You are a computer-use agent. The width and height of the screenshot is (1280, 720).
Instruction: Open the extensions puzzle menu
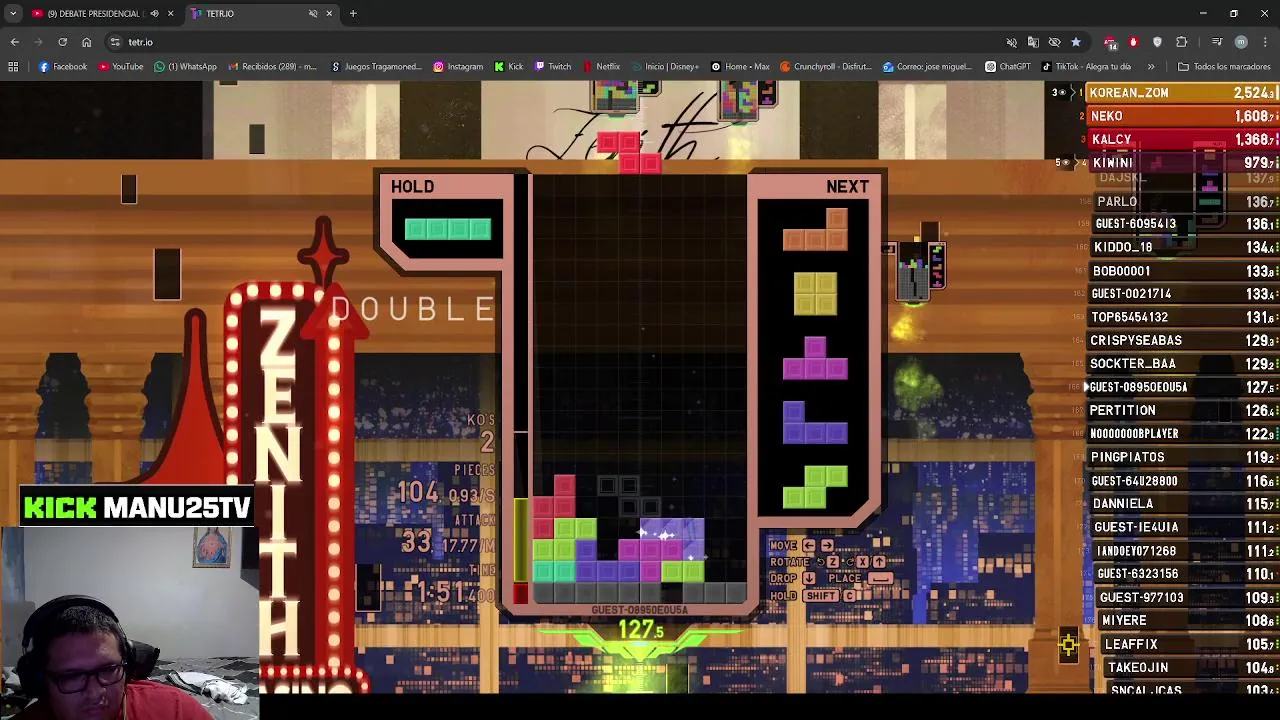coord(1181,42)
